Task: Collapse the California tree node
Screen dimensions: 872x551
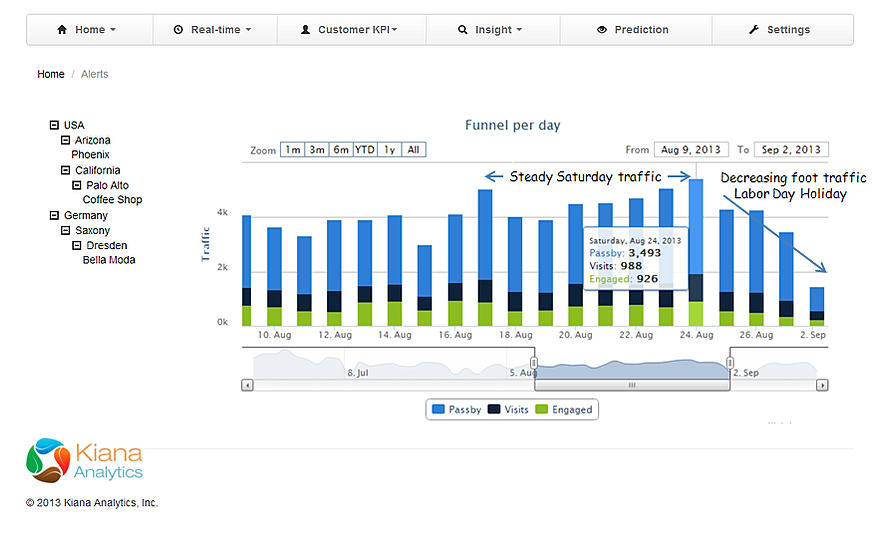Action: click(66, 170)
